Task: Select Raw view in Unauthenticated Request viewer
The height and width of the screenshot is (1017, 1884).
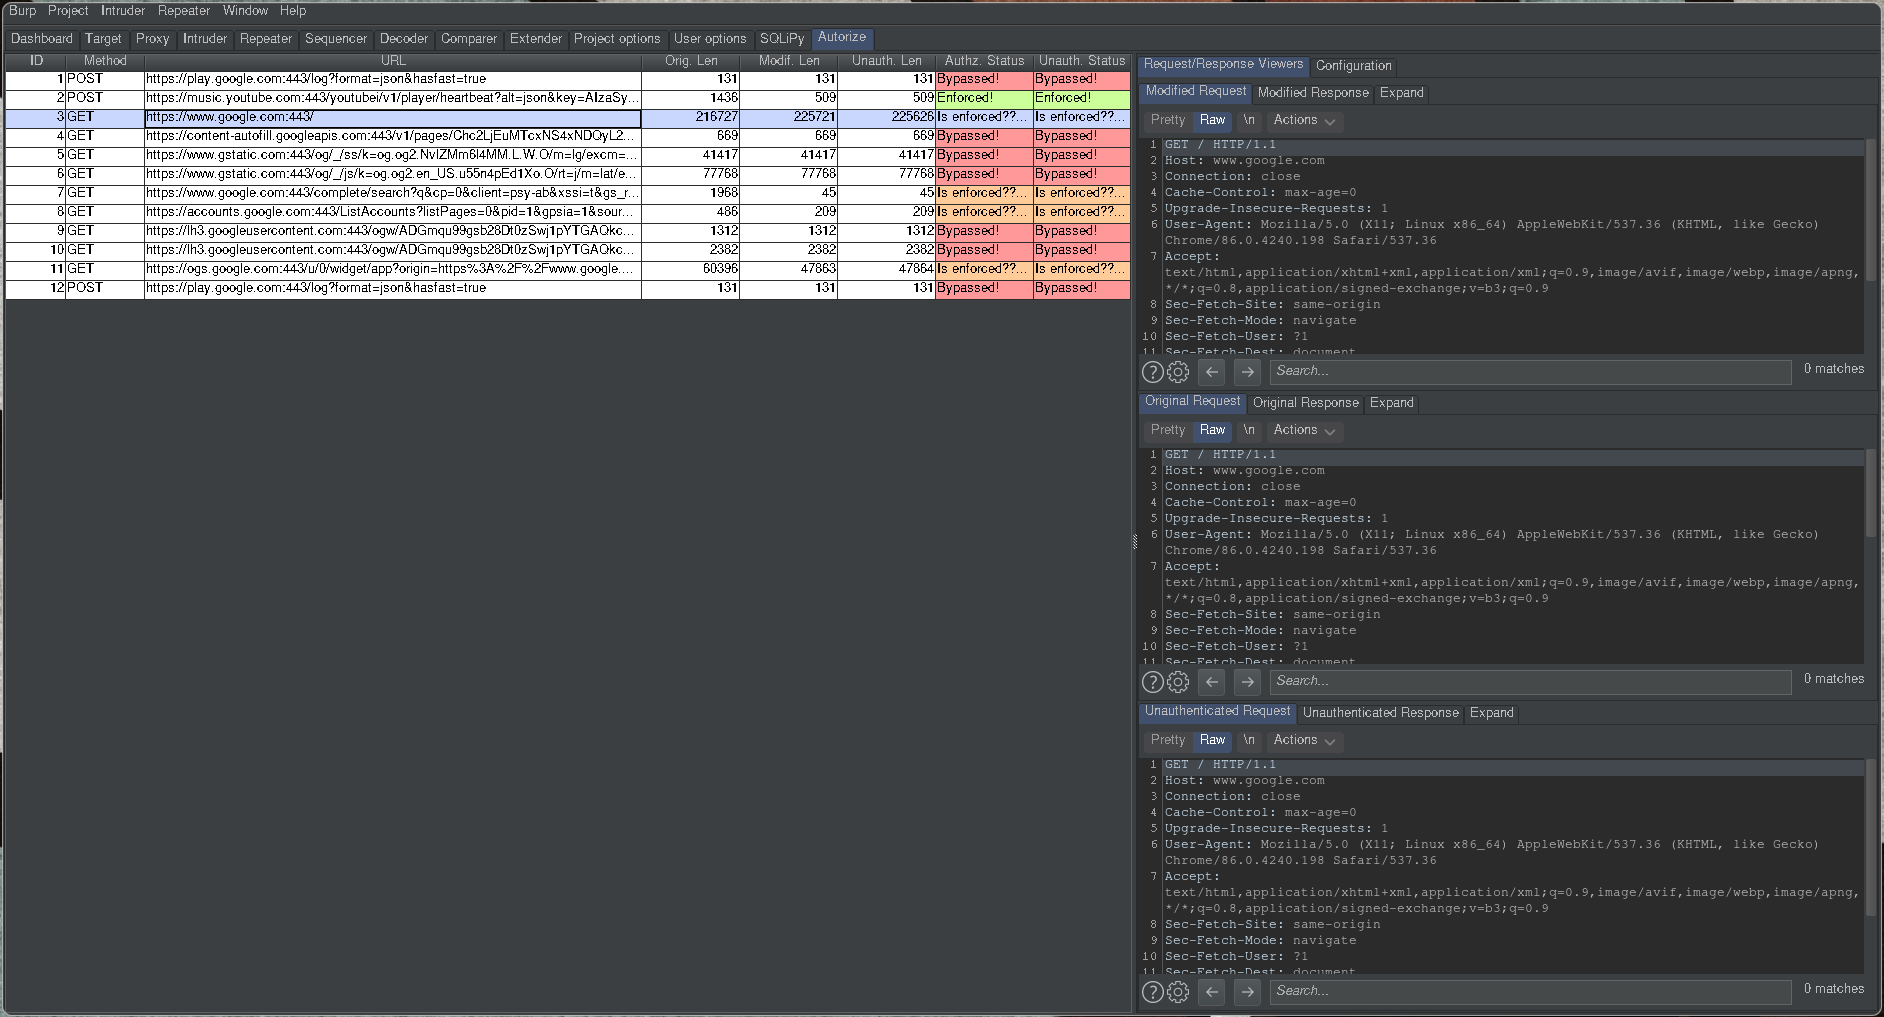Action: point(1212,740)
